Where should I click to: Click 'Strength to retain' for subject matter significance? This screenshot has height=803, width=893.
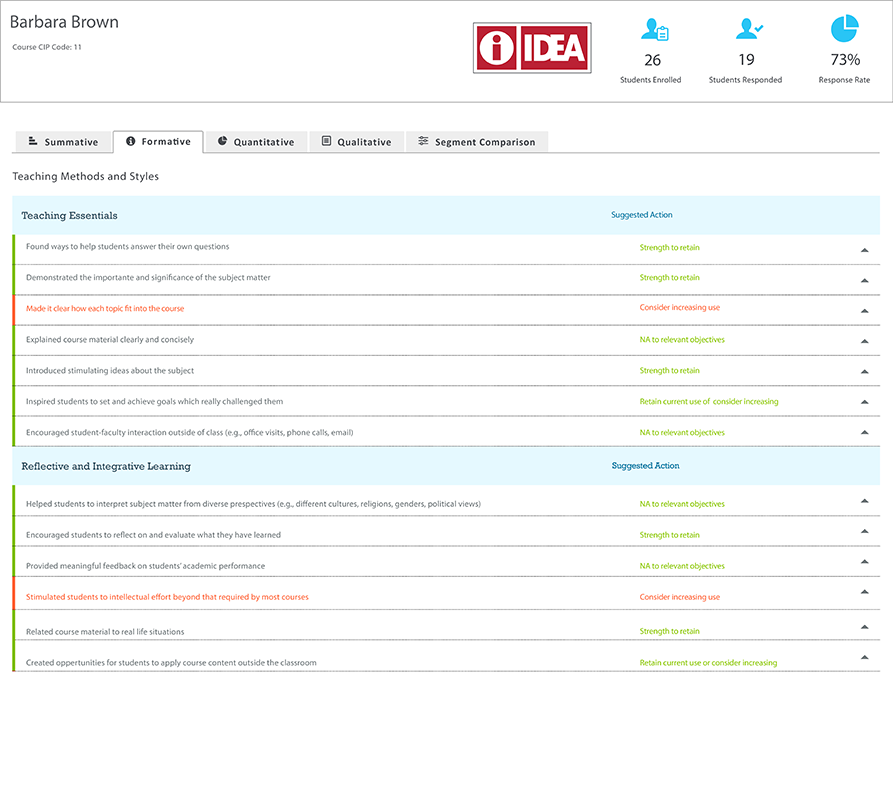click(x=669, y=278)
